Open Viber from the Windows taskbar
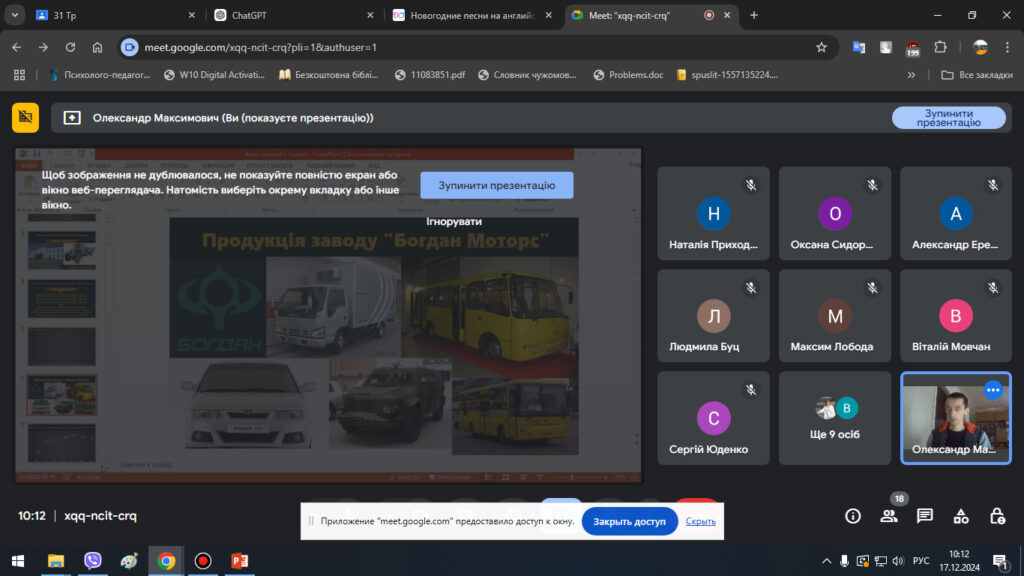 [93, 561]
